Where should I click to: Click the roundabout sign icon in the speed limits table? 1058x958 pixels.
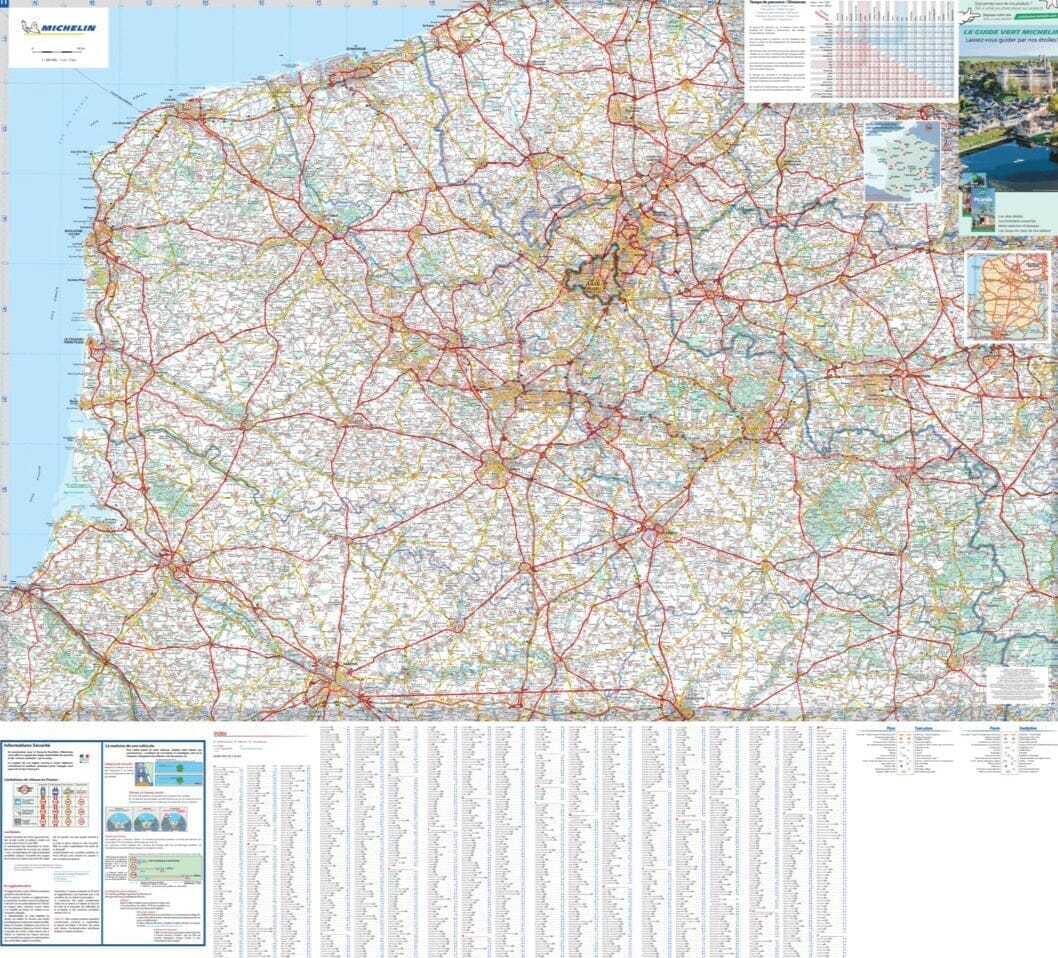tap(24, 788)
